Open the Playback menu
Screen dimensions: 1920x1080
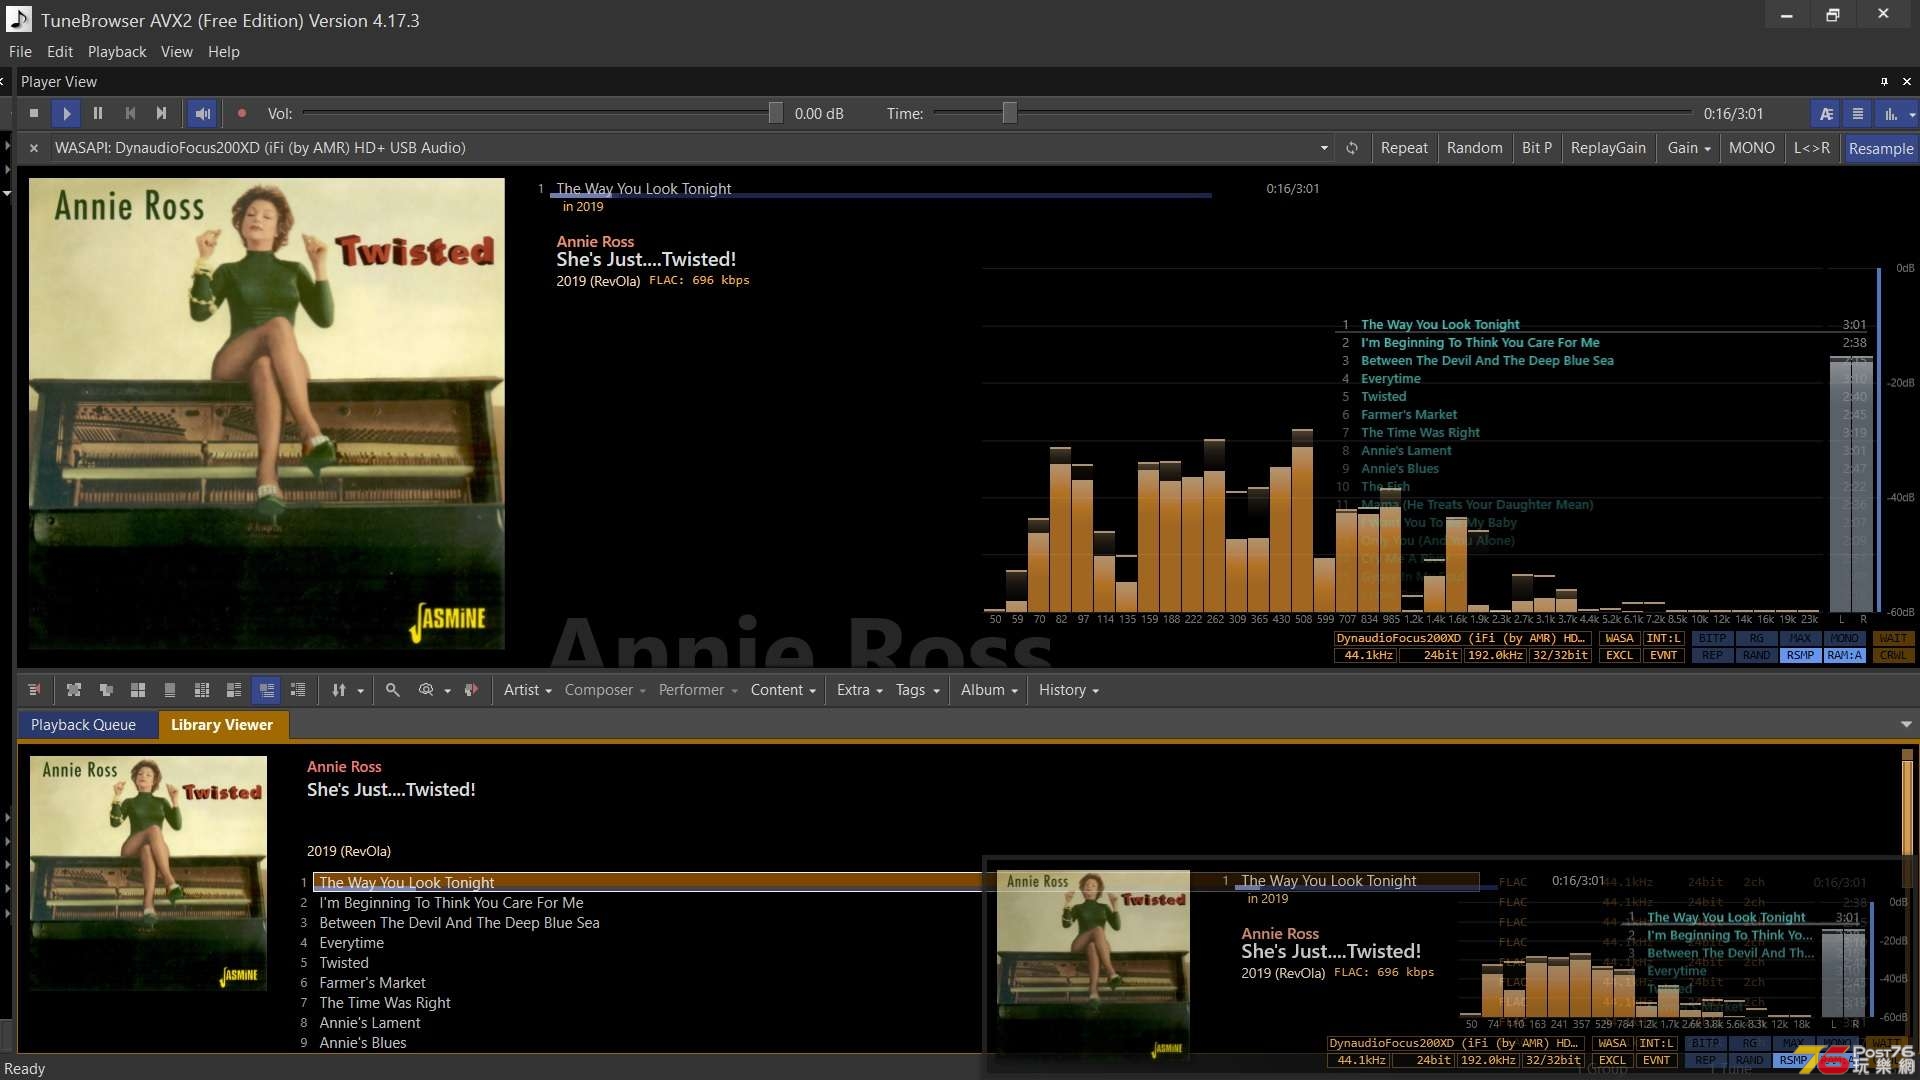pyautogui.click(x=117, y=52)
